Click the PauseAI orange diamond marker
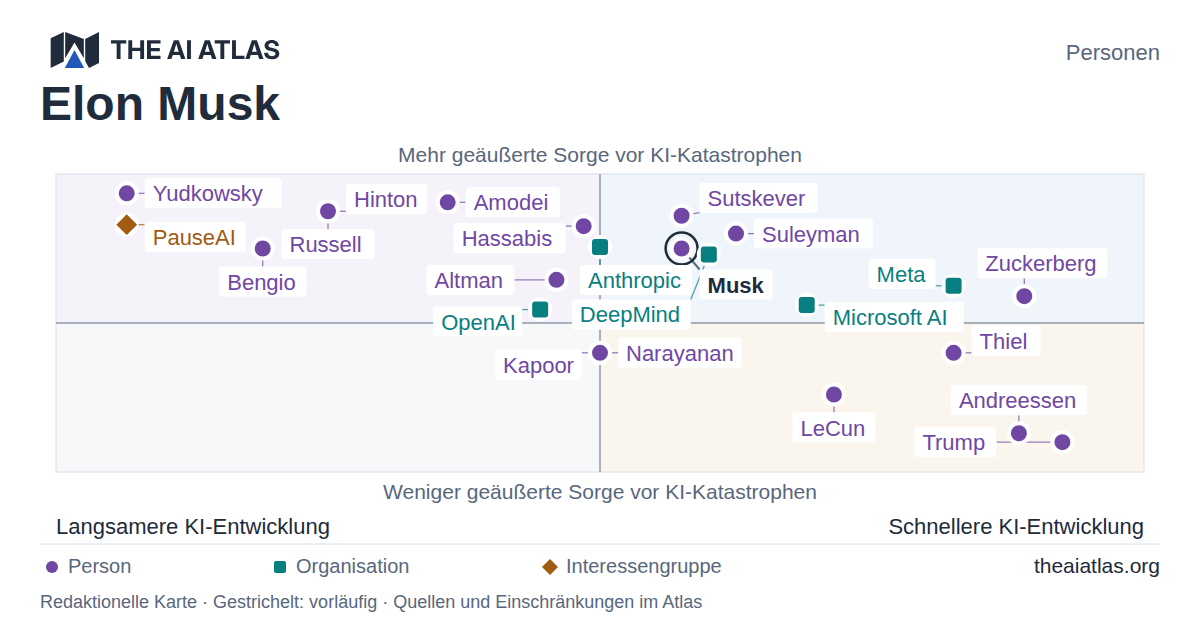Image resolution: width=1200 pixels, height=630 pixels. pos(126,225)
